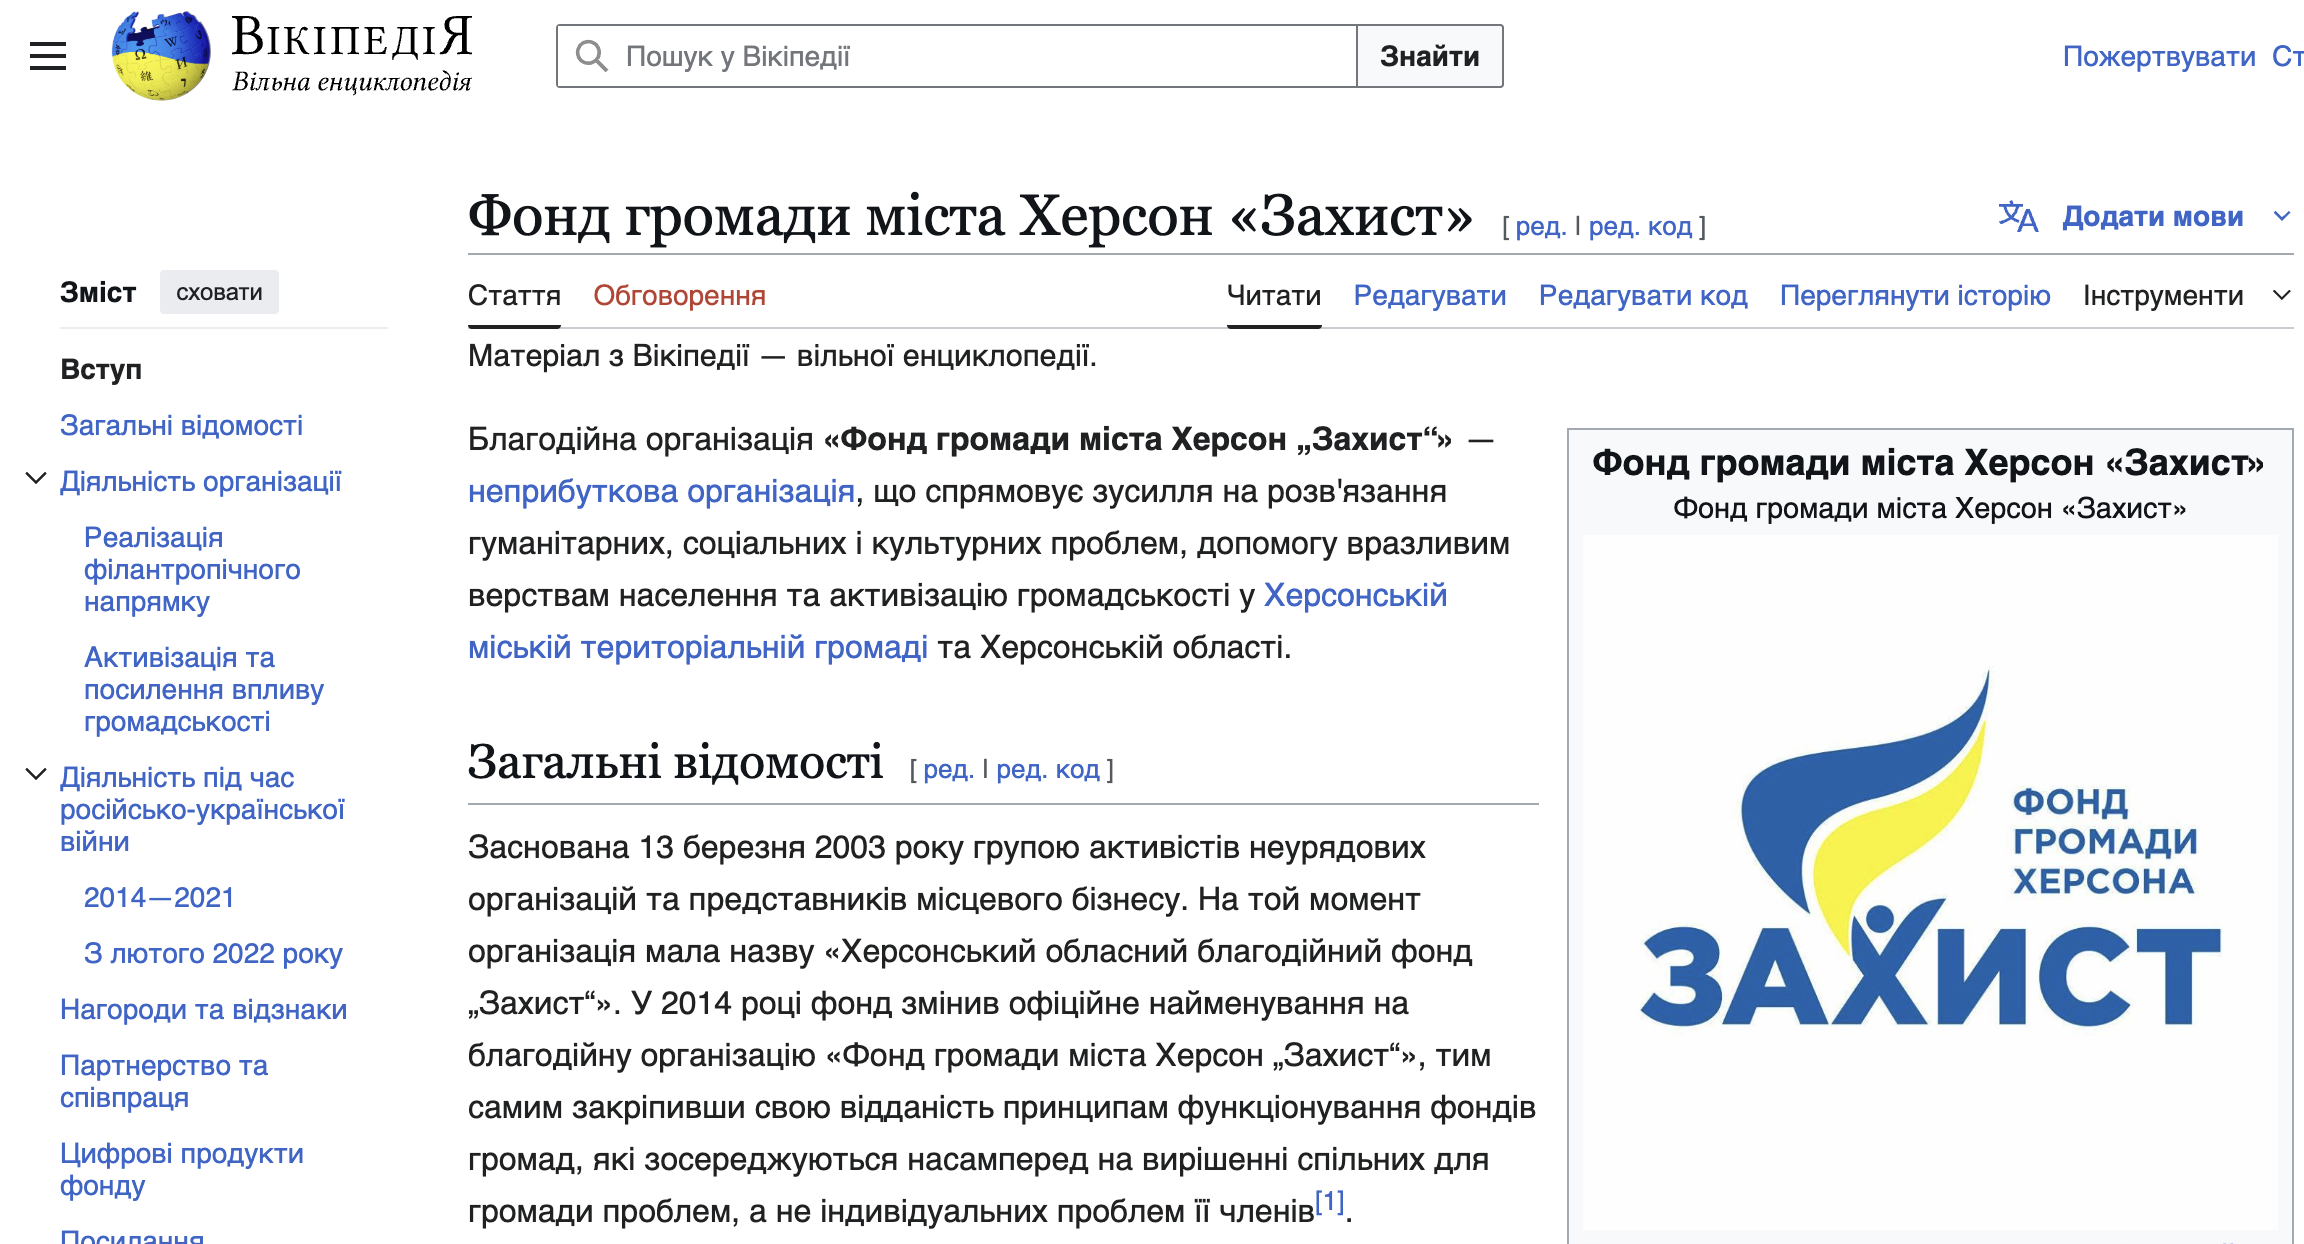The width and height of the screenshot is (2304, 1244).
Task: Click ред. link beside Загальні відомості heading
Action: [x=949, y=769]
